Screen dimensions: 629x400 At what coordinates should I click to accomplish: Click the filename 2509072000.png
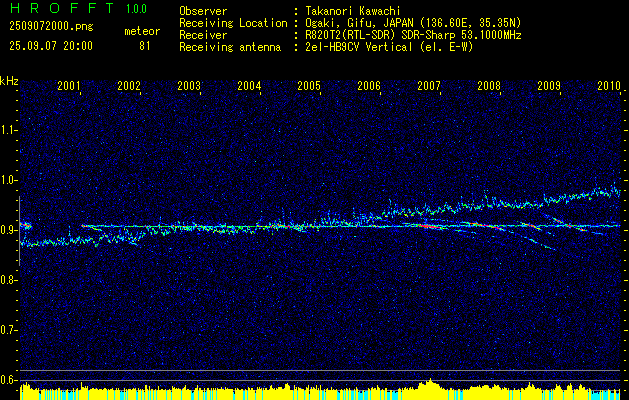tap(51, 27)
